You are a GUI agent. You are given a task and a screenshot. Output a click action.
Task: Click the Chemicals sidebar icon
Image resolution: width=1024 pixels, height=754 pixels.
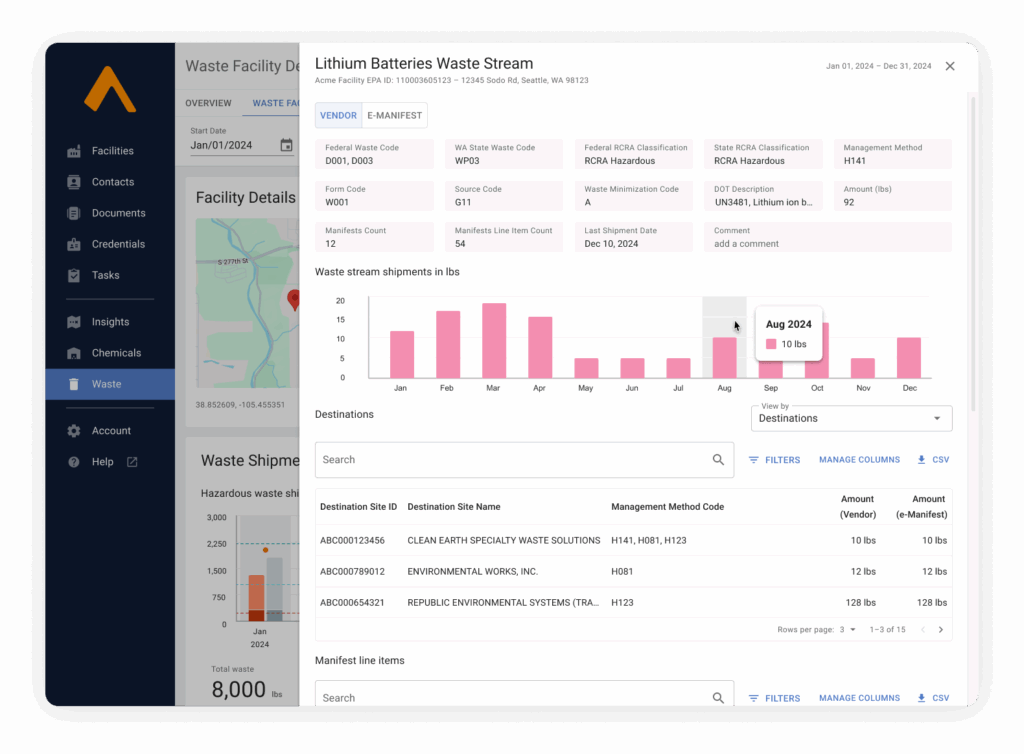pos(74,353)
